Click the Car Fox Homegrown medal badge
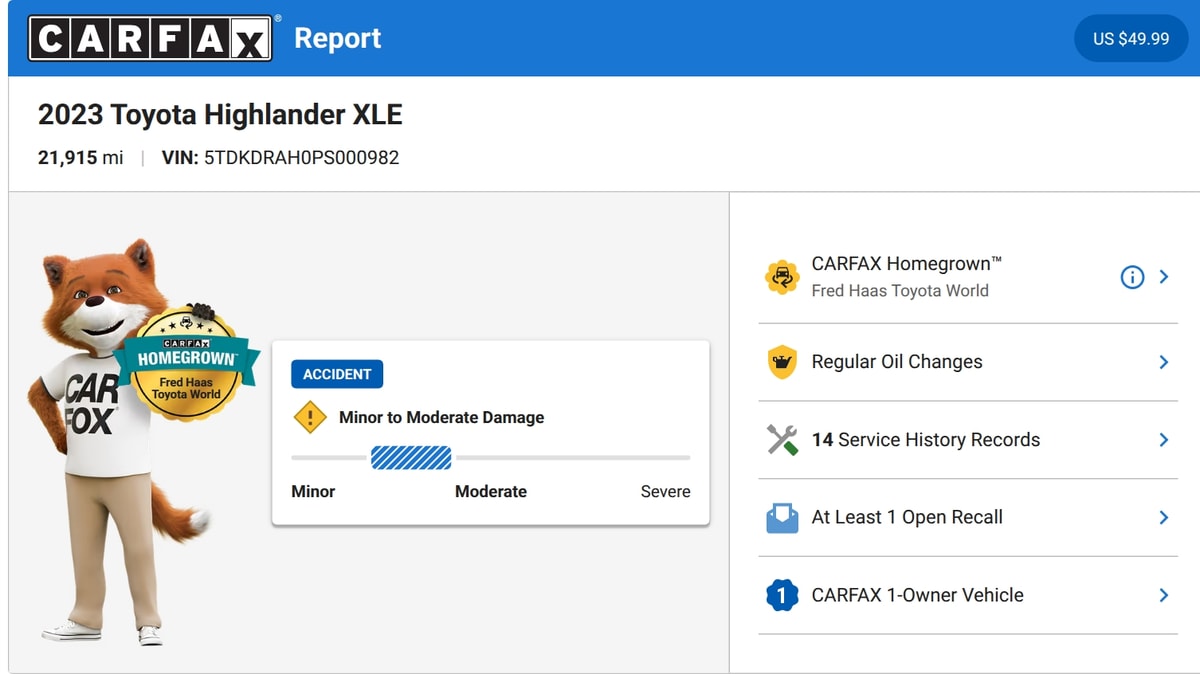 point(187,361)
